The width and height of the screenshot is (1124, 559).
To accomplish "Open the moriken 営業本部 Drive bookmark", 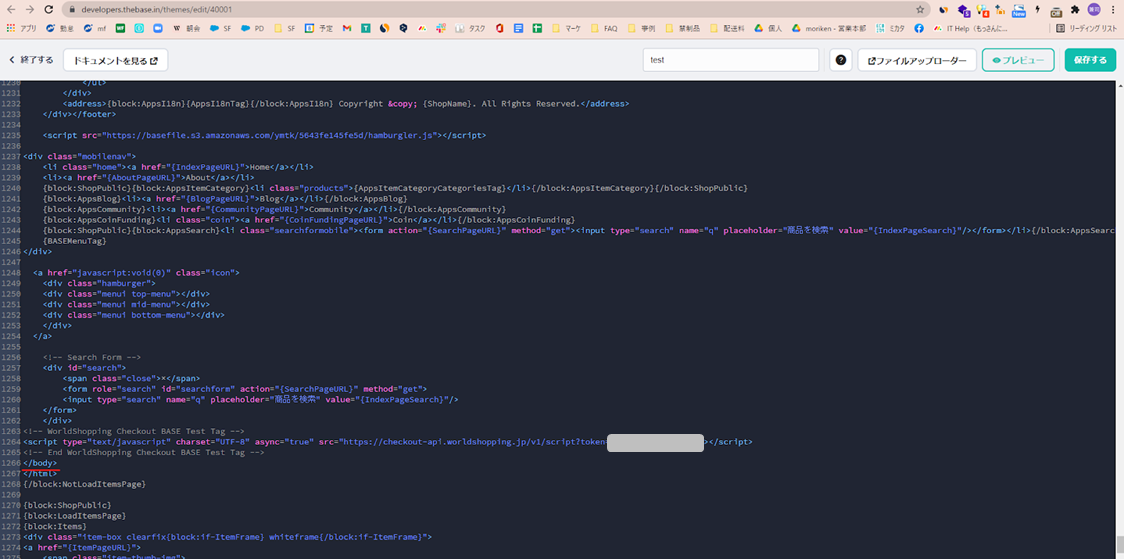I will (x=829, y=29).
